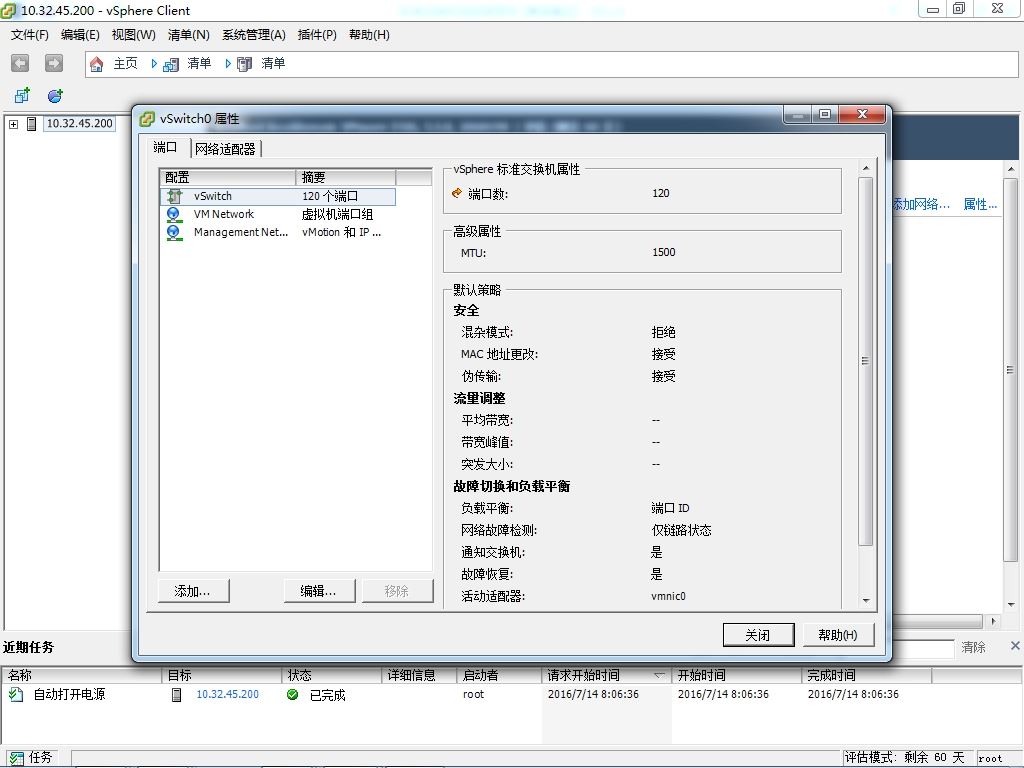Click the Close button in dialog
The image size is (1024, 768).
(x=758, y=635)
